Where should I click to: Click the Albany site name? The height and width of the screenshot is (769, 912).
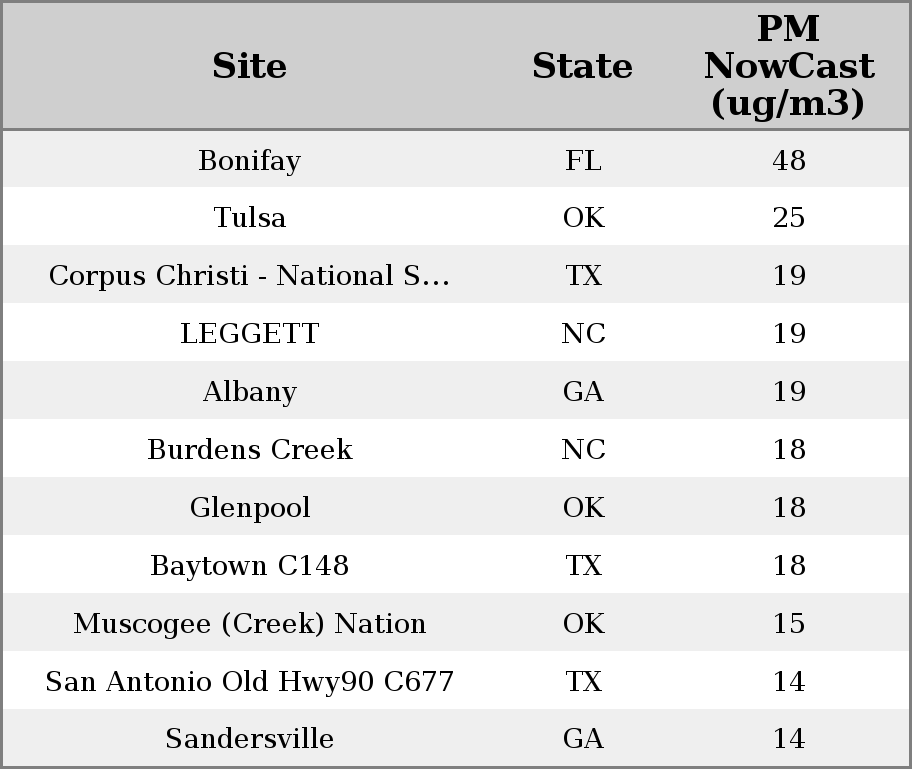(249, 391)
